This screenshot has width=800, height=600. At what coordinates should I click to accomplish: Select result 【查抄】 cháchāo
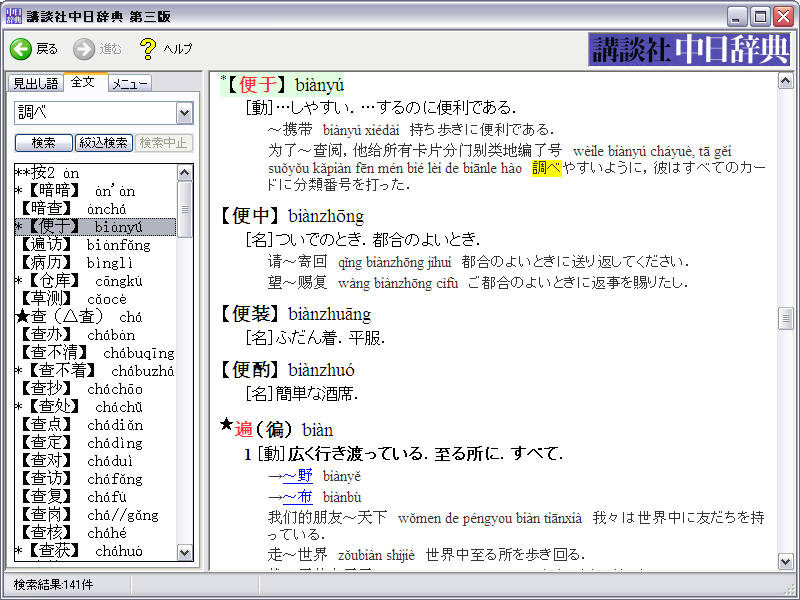coord(95,389)
